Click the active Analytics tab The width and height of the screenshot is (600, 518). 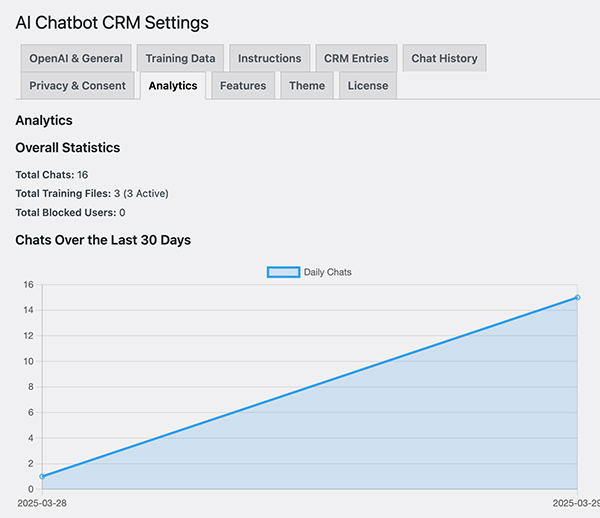pyautogui.click(x=173, y=86)
